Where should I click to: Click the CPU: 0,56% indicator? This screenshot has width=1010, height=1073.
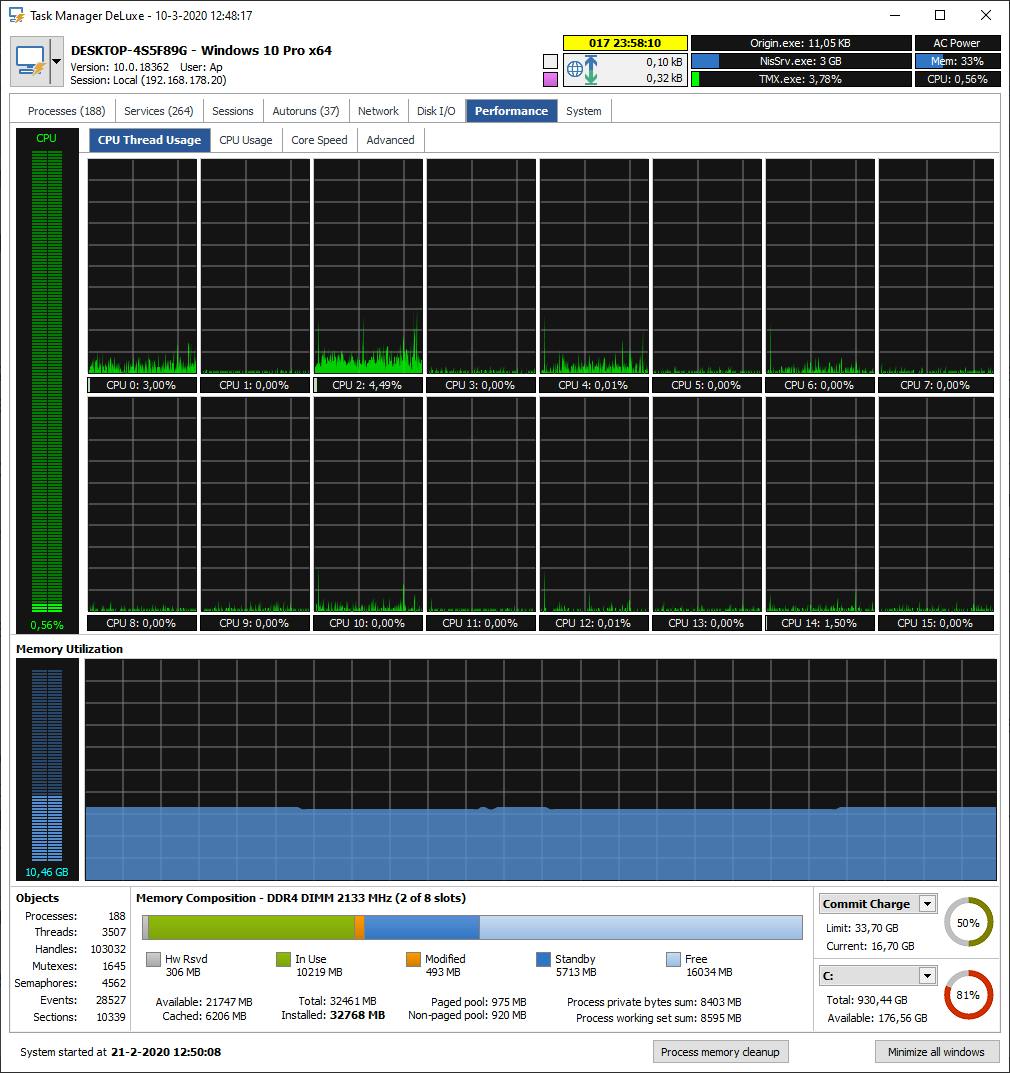[x=956, y=78]
